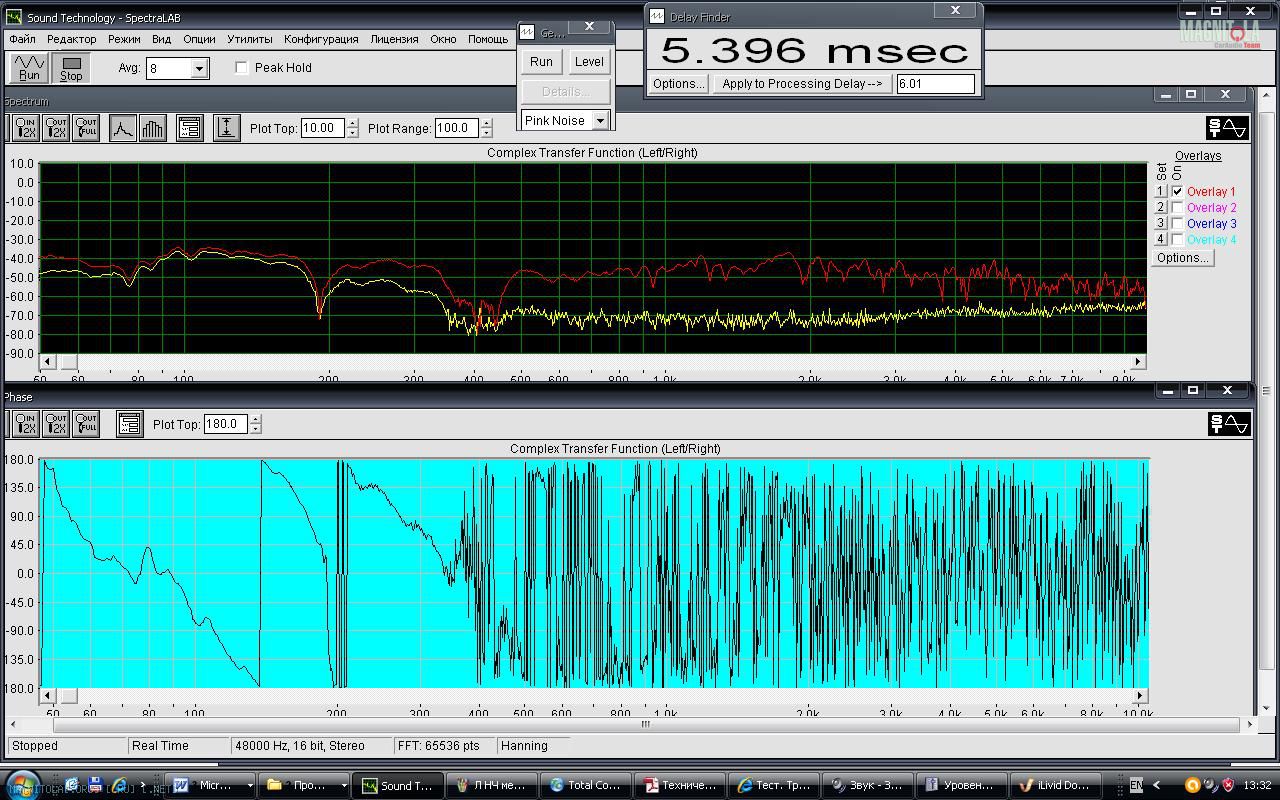Uncheck Overlay 1 checkbox
The image size is (1280, 800).
coord(1178,191)
